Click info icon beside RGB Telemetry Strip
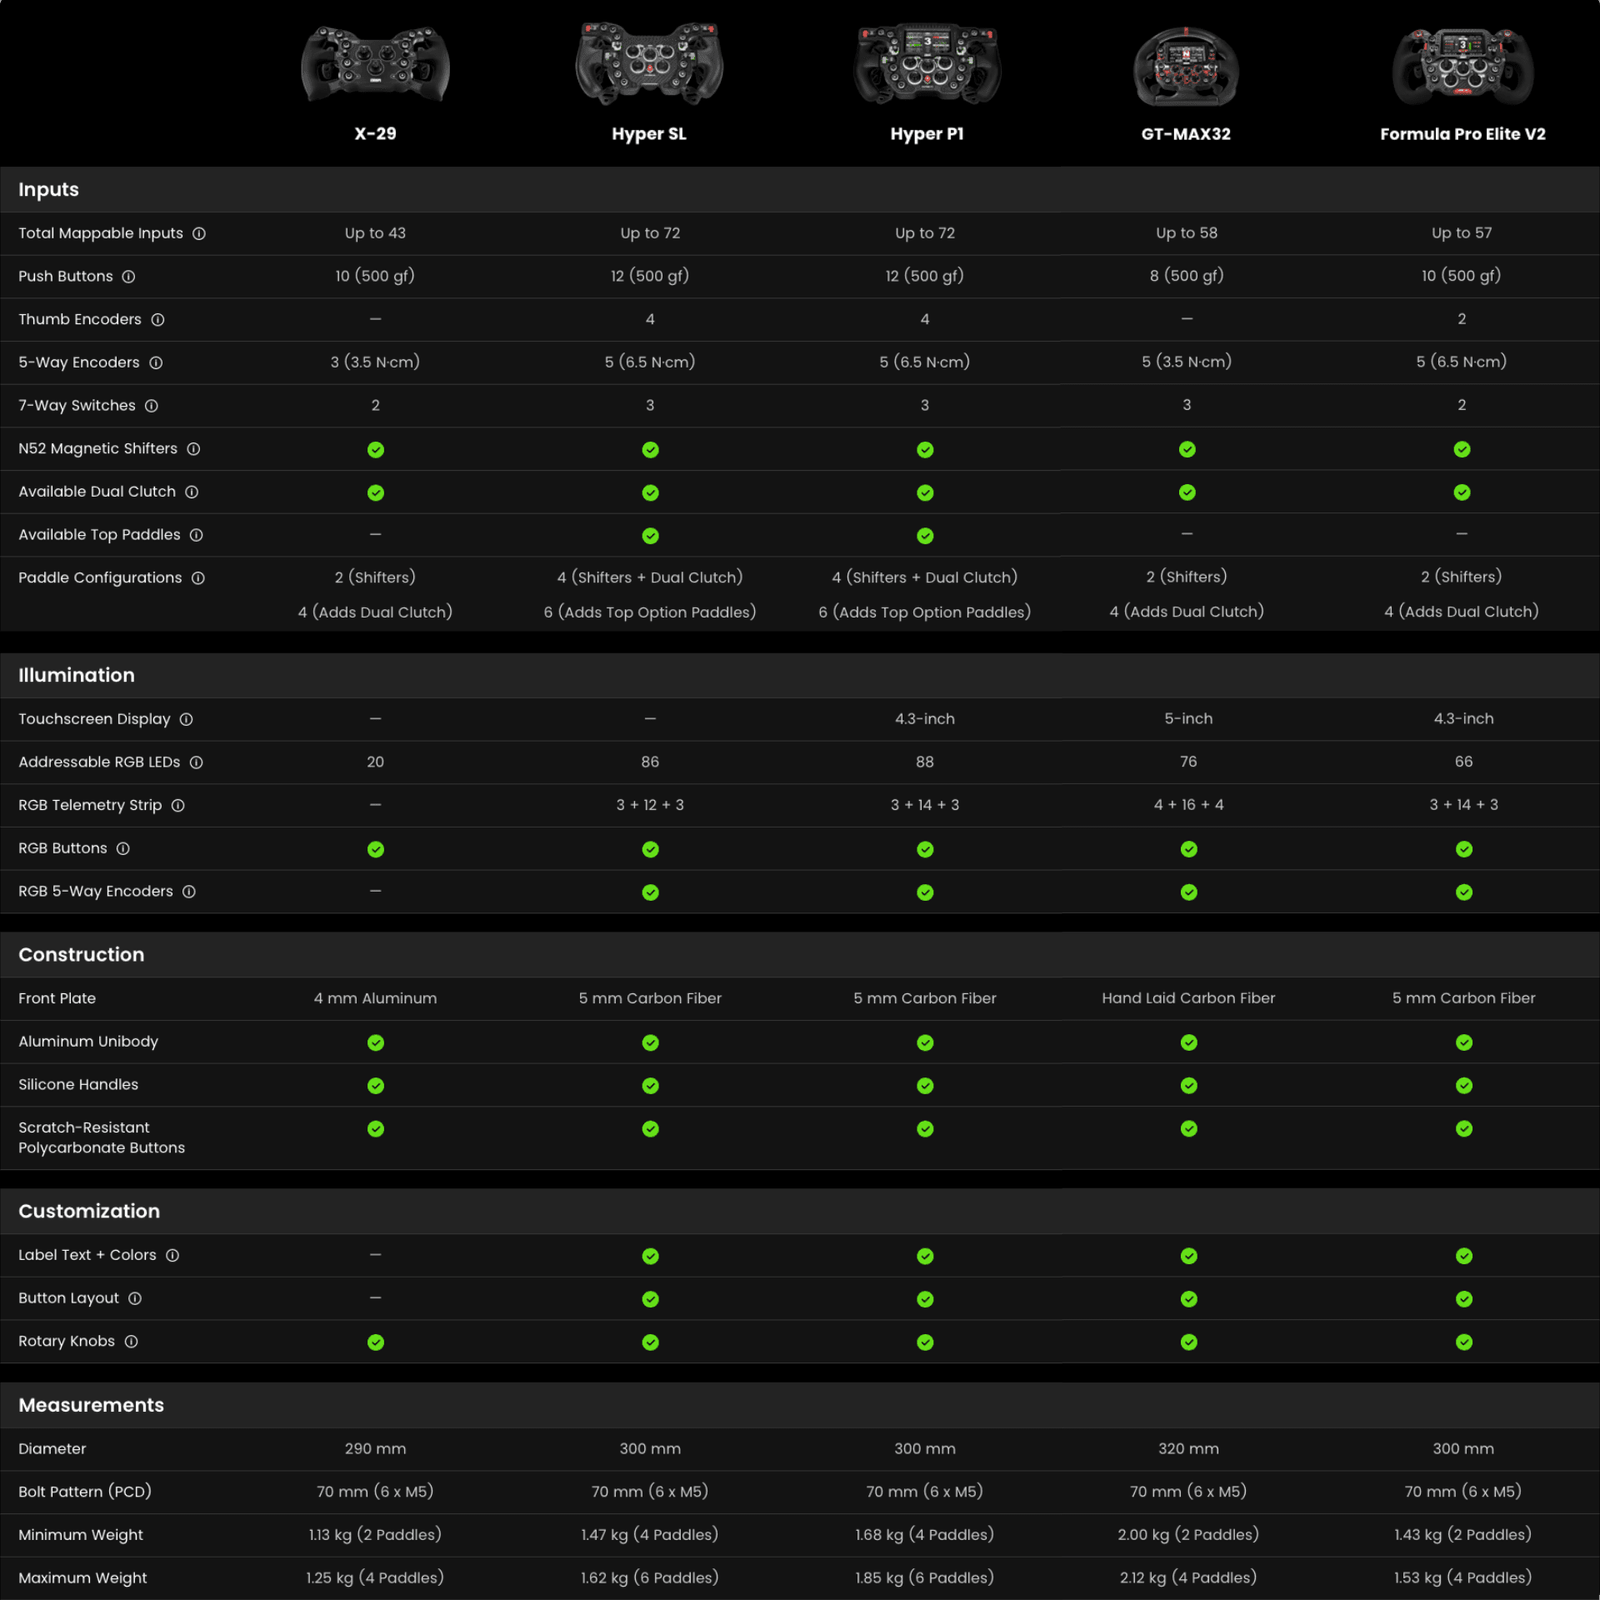 pos(178,806)
